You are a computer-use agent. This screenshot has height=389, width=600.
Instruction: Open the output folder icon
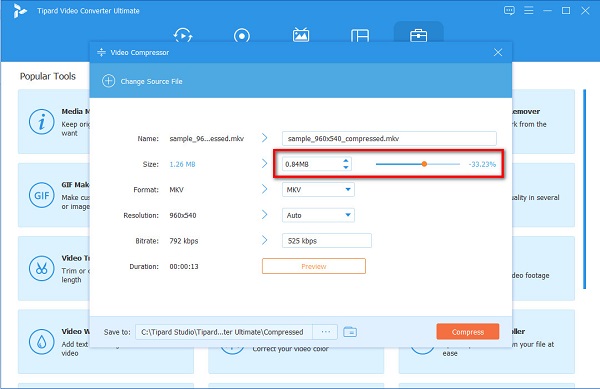(350, 332)
